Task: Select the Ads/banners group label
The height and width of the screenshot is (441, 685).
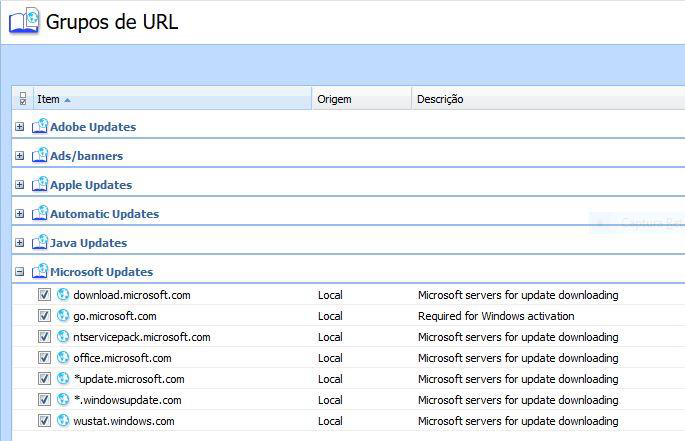Action: 86,156
